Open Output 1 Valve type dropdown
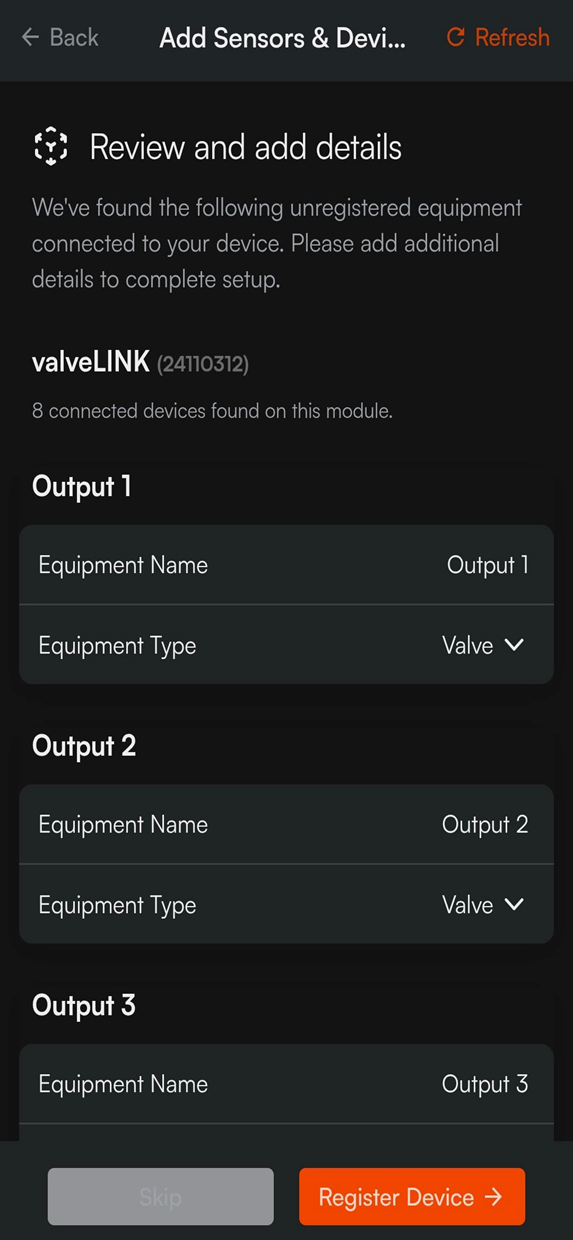Viewport: 573px width, 1240px height. [x=483, y=645]
